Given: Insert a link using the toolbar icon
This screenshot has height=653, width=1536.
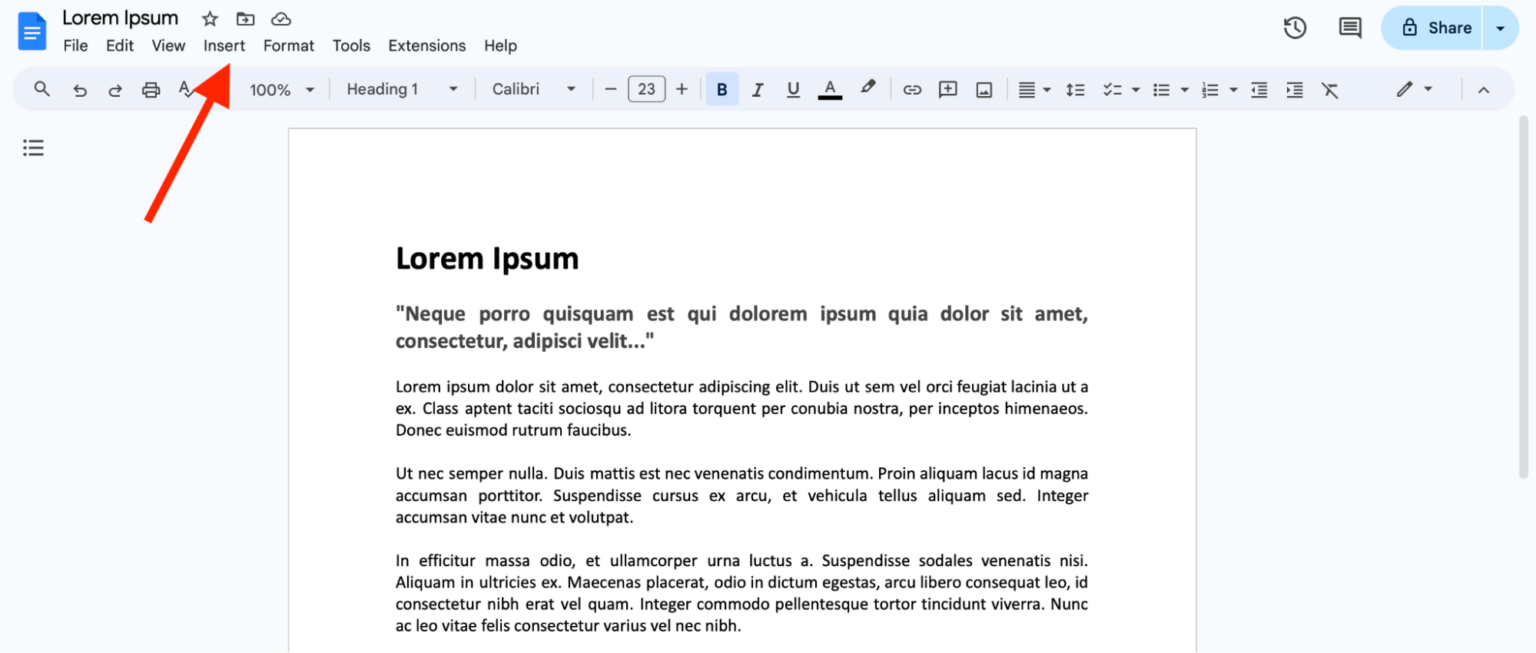Looking at the screenshot, I should coord(912,89).
